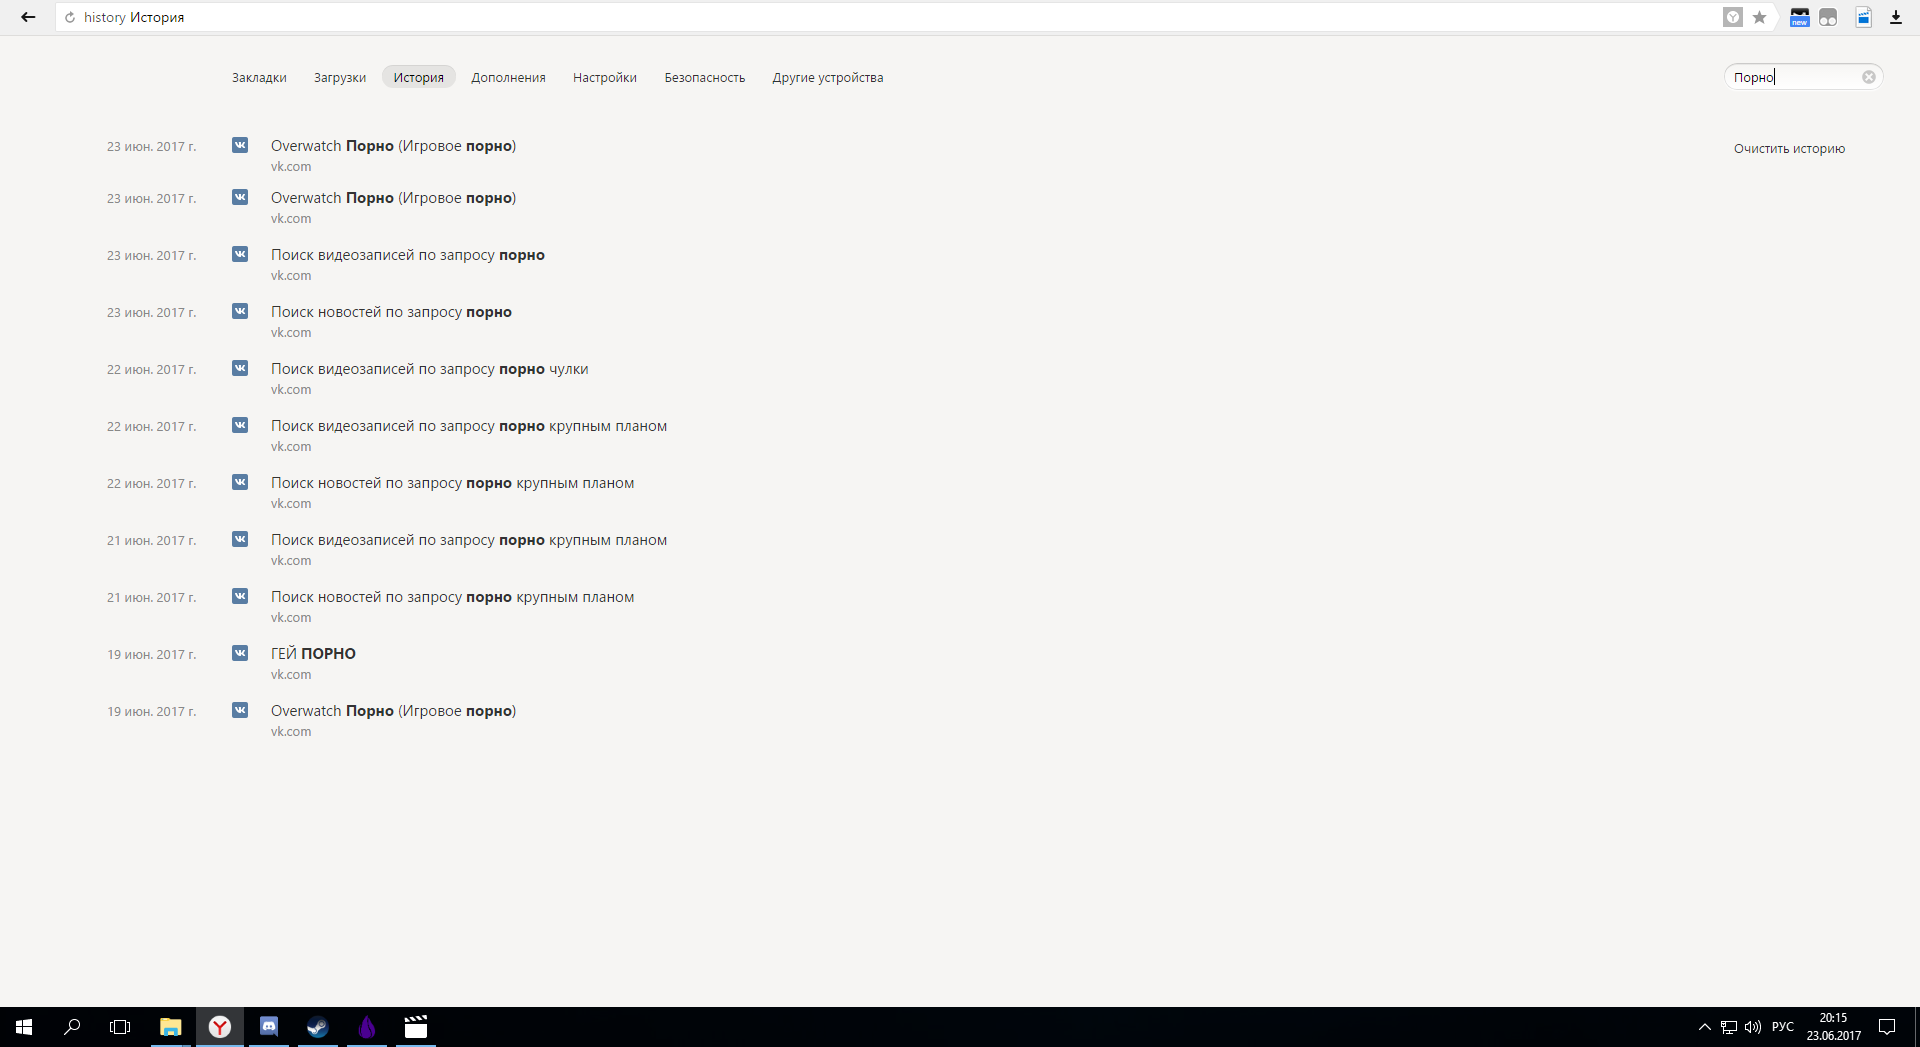
Task: Clear the history search field with the X
Action: coord(1868,77)
